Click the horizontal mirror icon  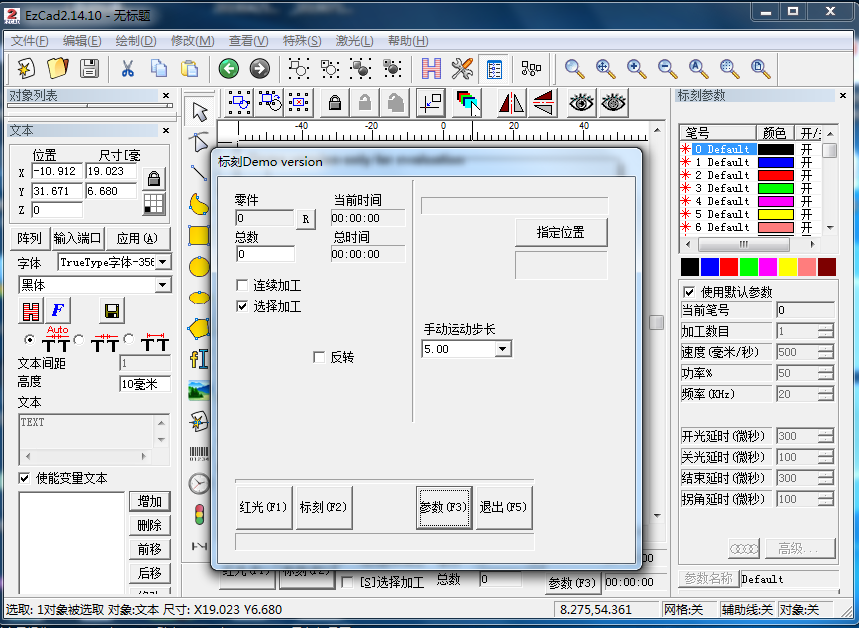coord(512,102)
